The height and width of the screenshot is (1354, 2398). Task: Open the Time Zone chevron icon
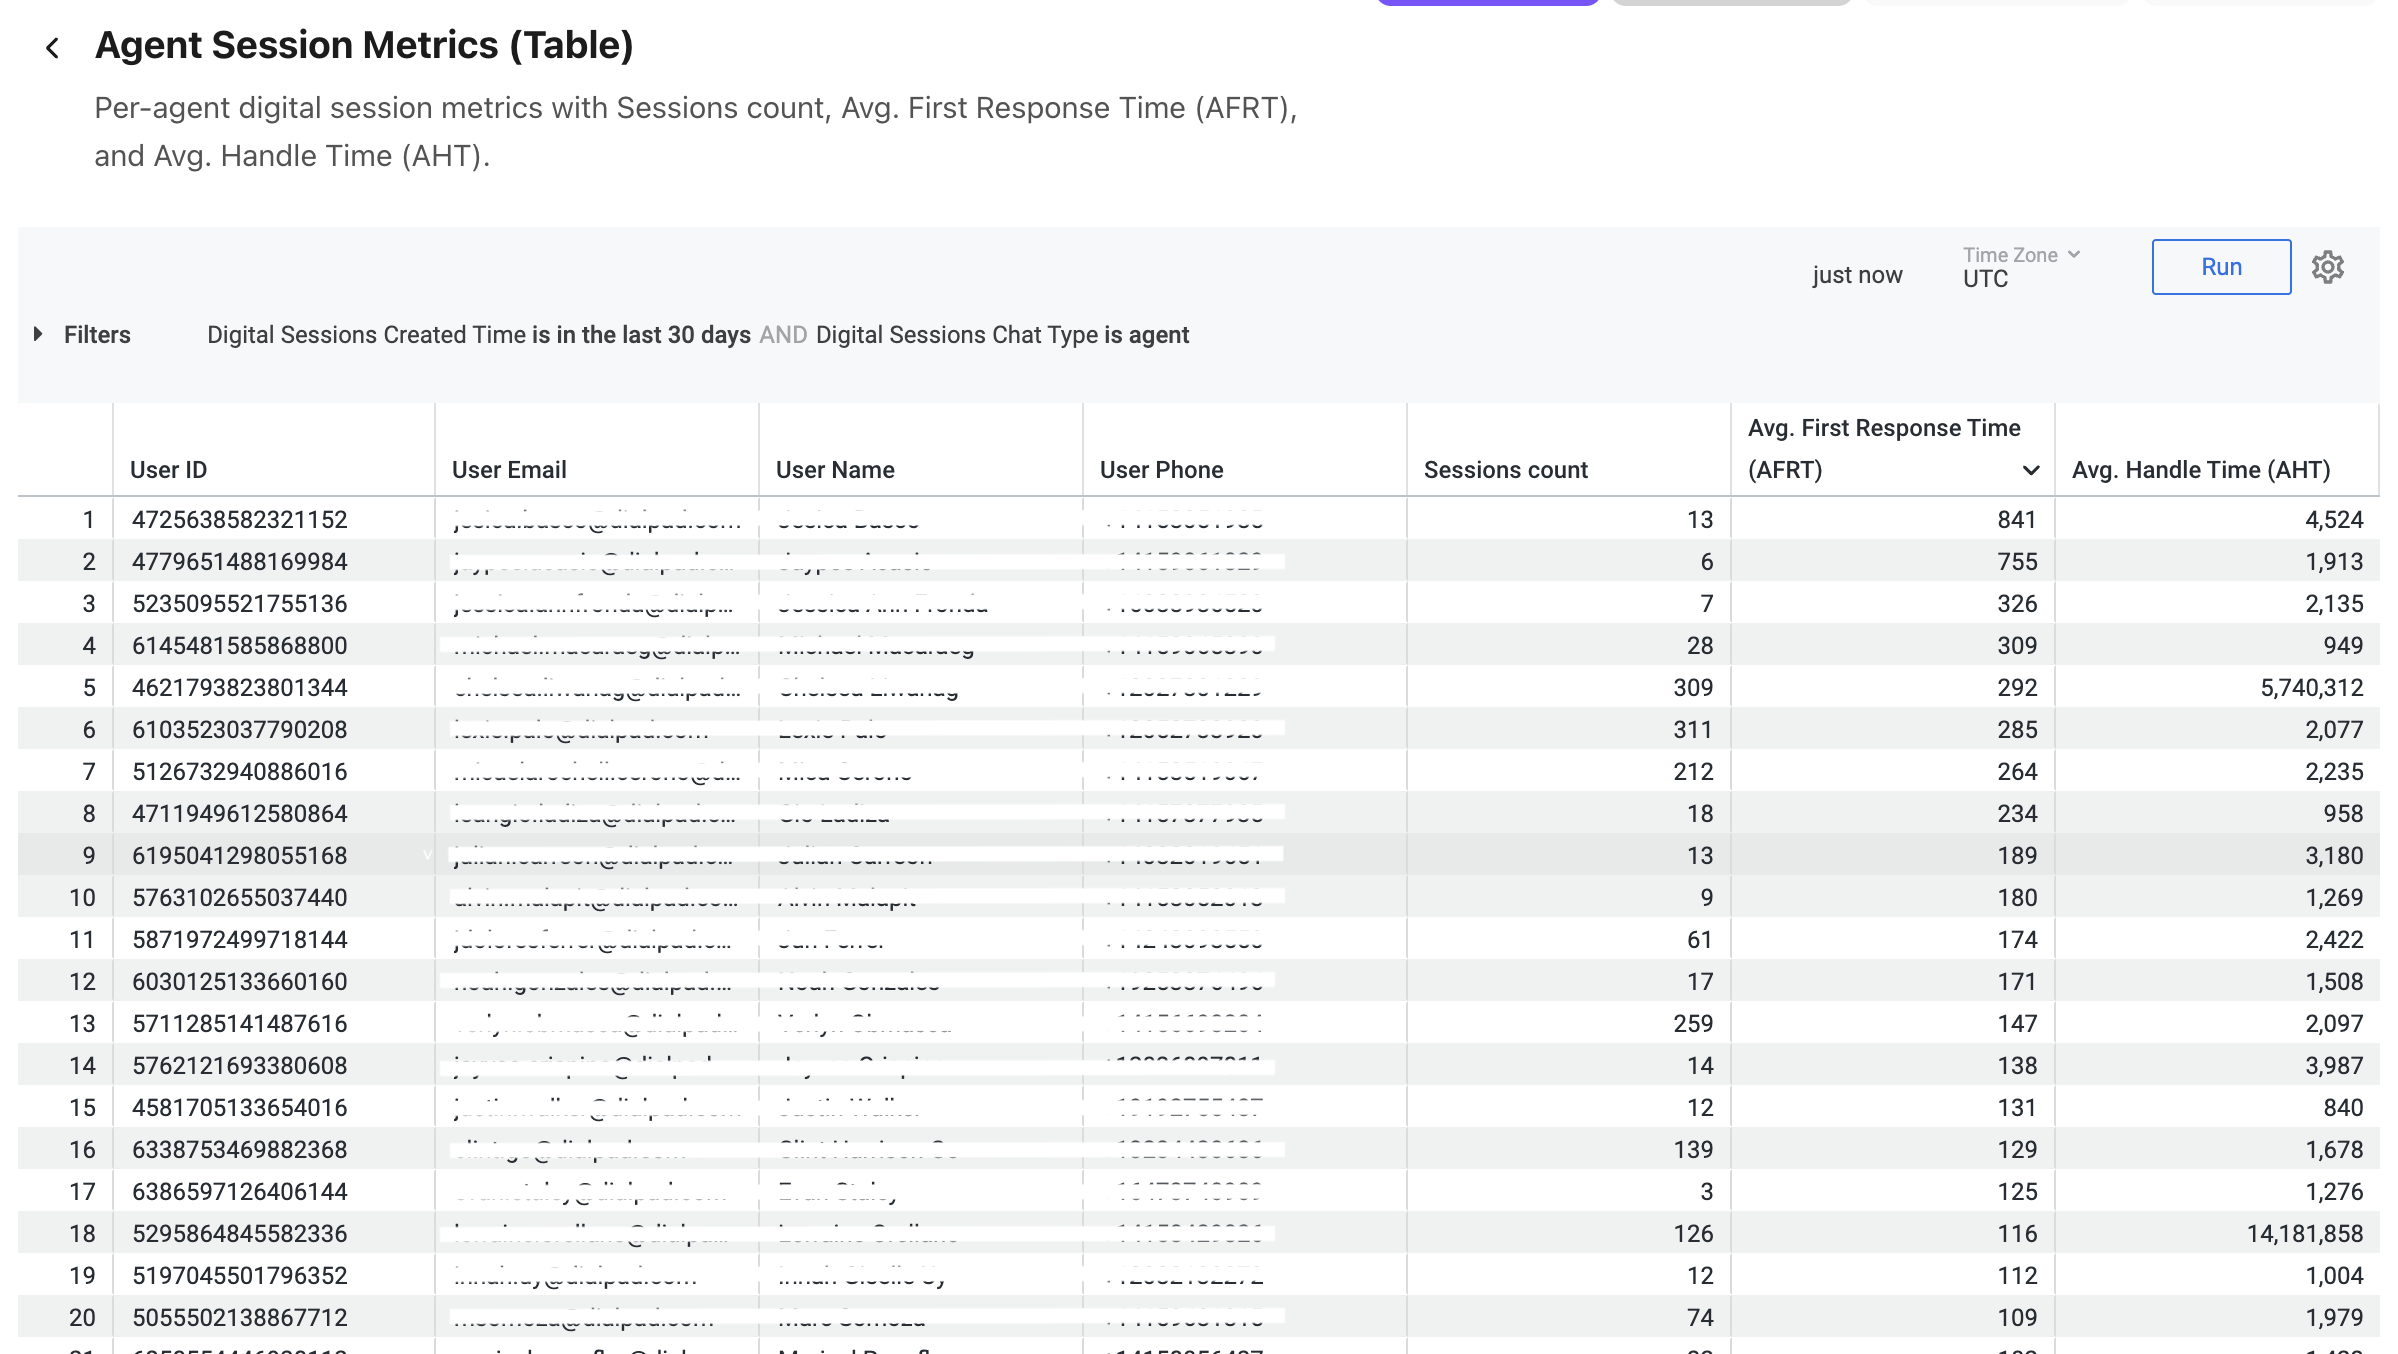(x=2074, y=254)
